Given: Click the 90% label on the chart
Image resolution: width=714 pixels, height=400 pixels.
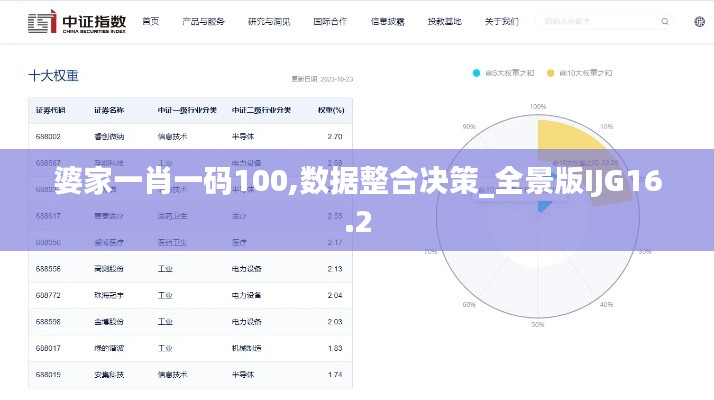Looking at the screenshot, I should click(x=469, y=126).
